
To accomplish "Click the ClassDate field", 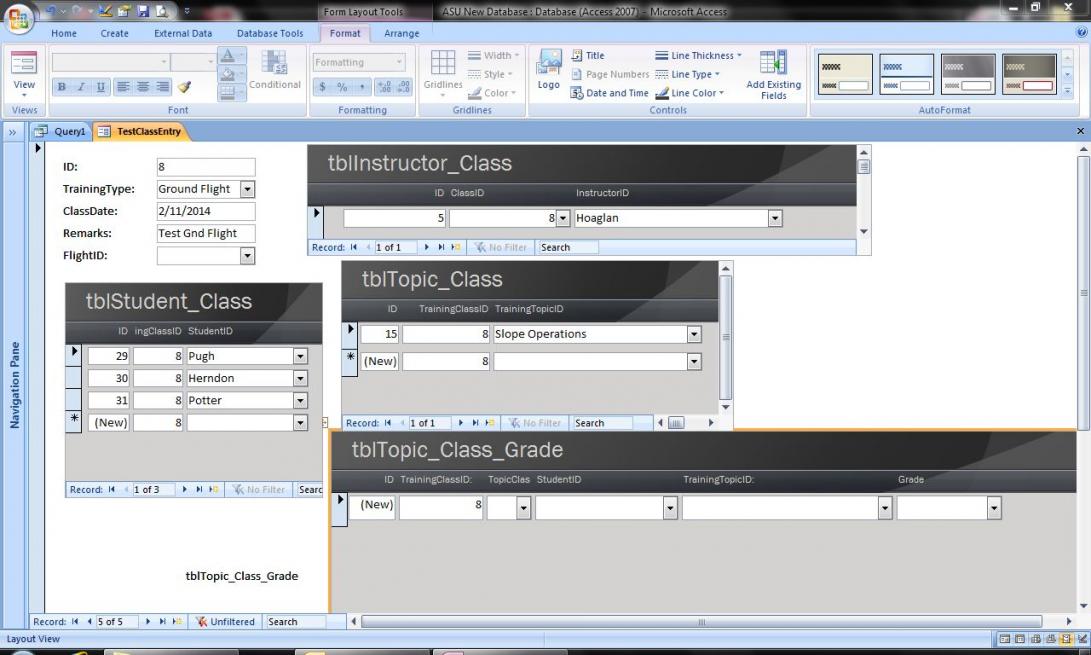I will (206, 211).
